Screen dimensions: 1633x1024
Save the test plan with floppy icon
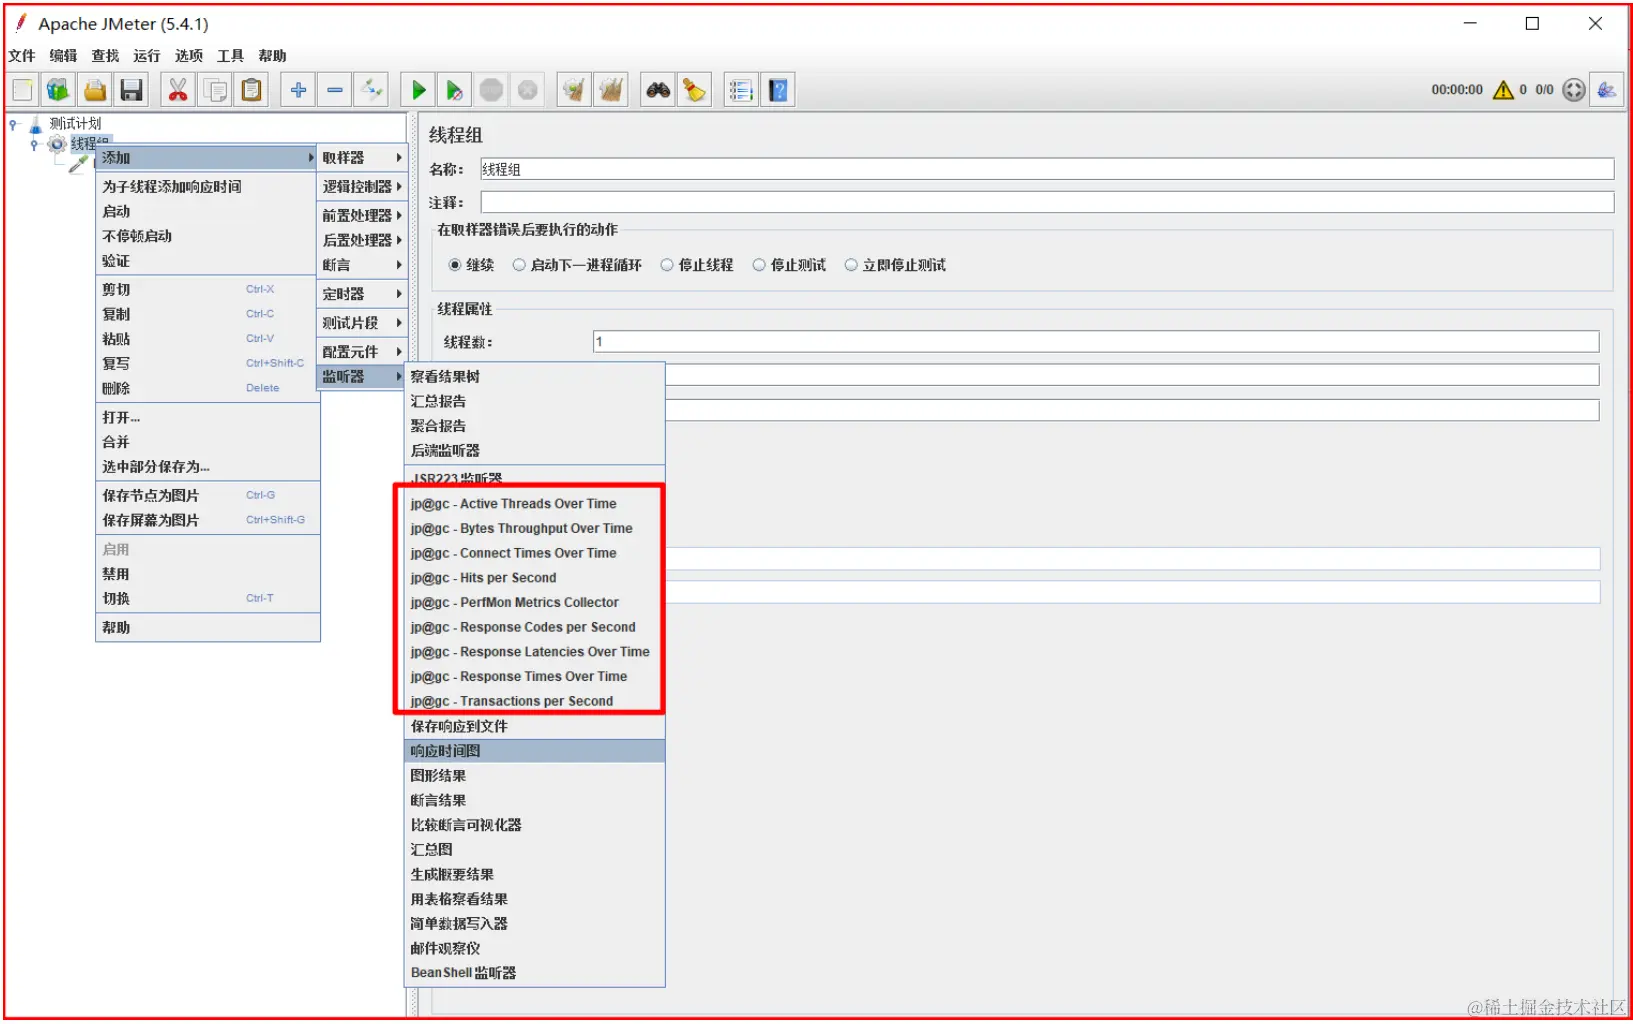(131, 90)
